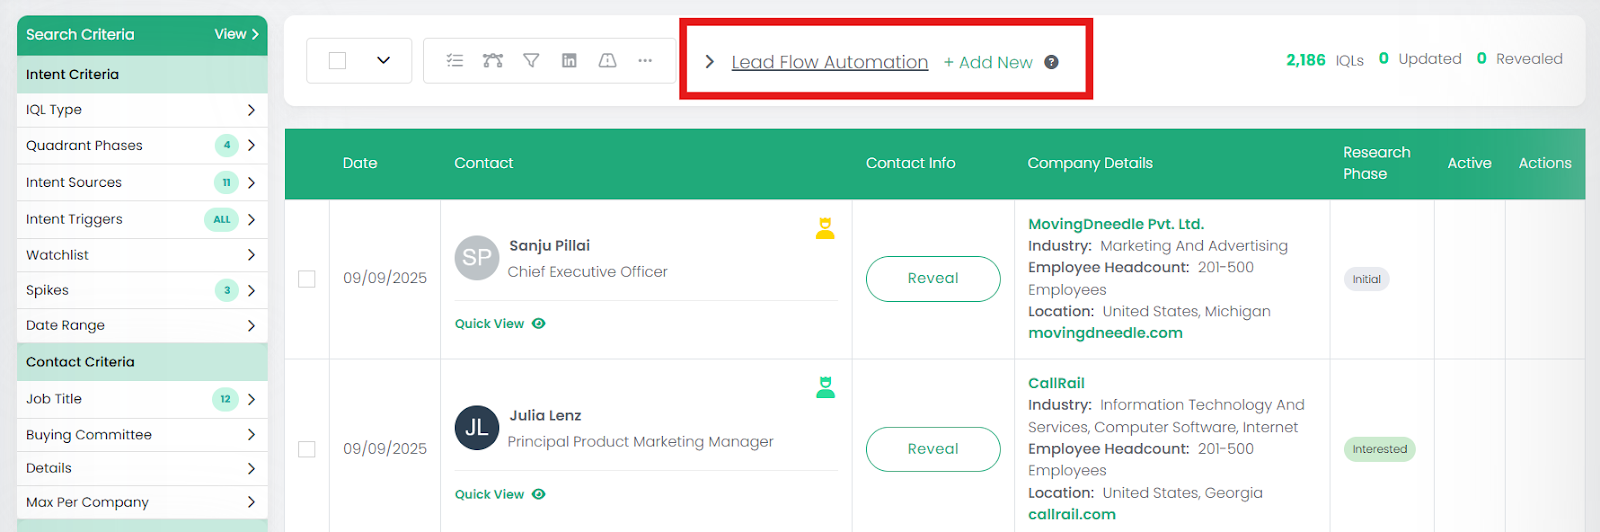This screenshot has height=532, width=1600.
Task: Click the node path icon in the toolbar
Action: pos(493,61)
